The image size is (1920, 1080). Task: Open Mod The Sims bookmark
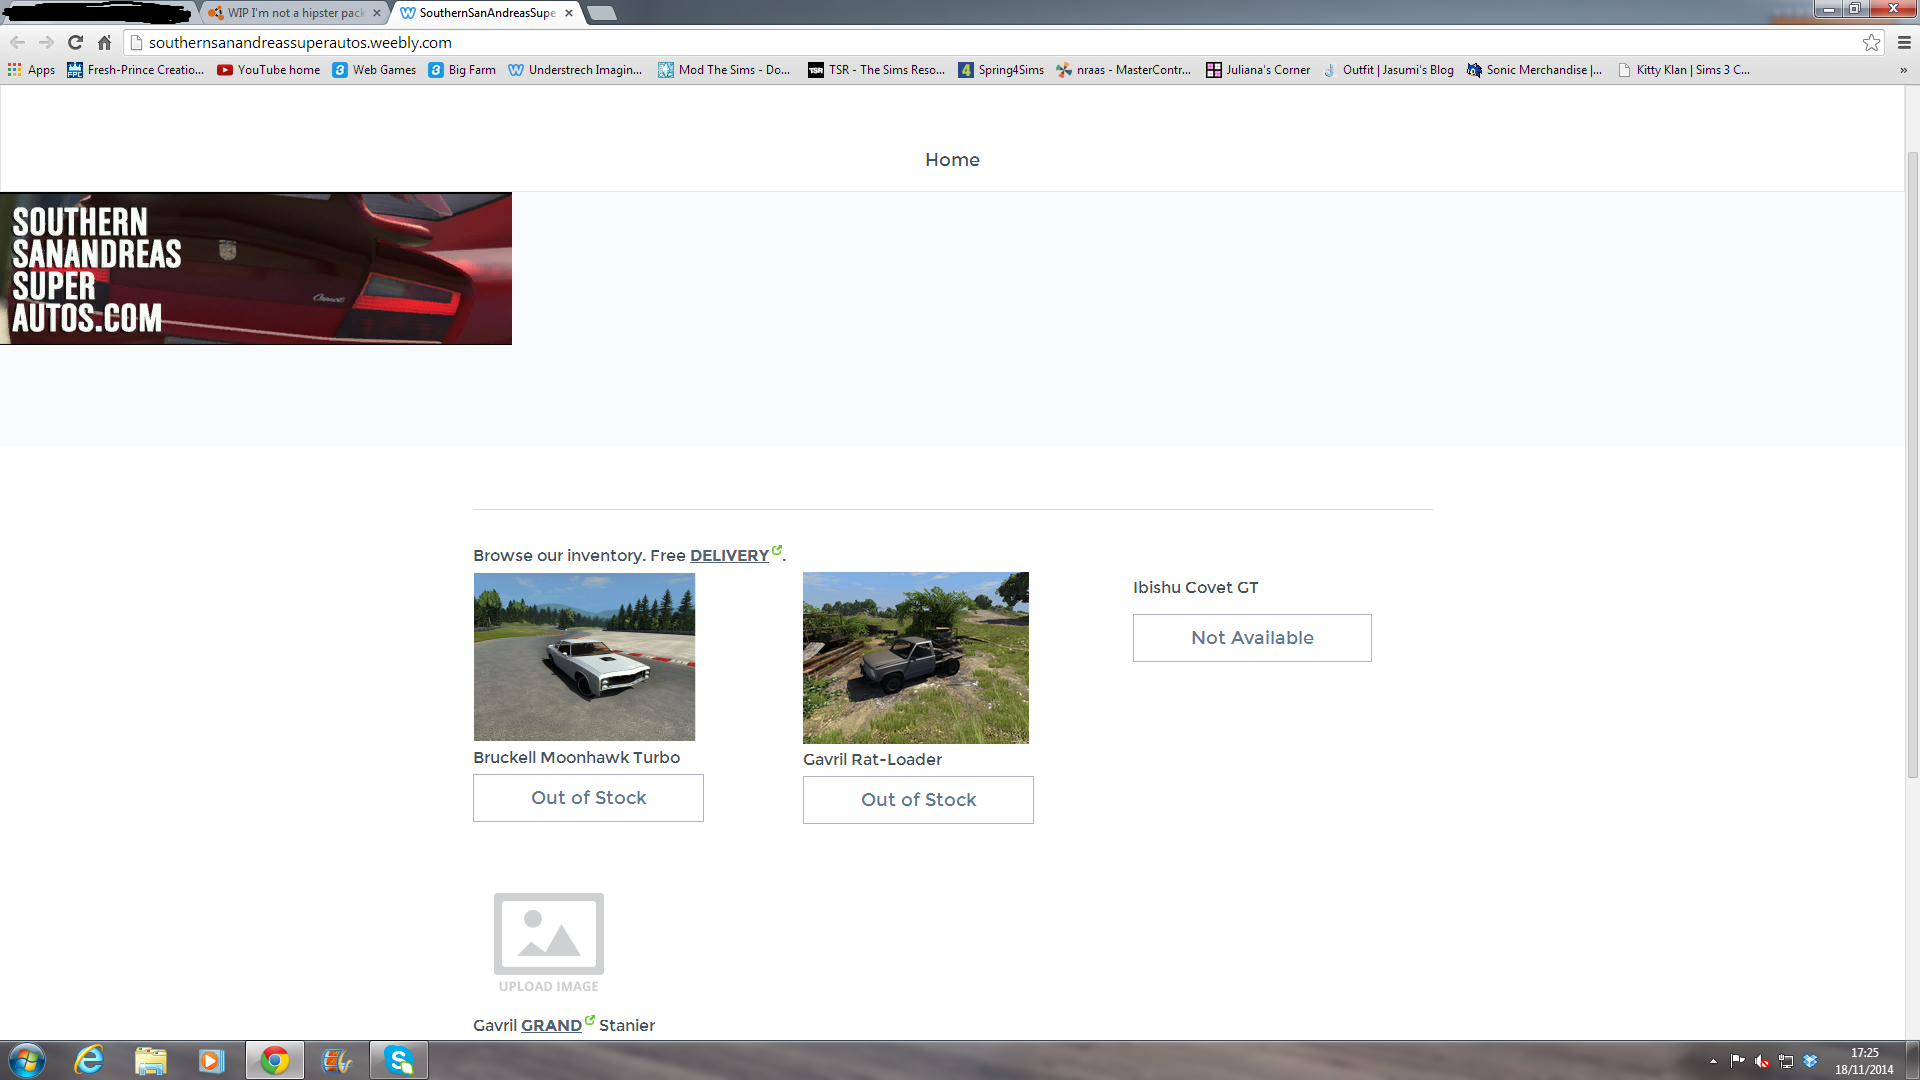724,70
